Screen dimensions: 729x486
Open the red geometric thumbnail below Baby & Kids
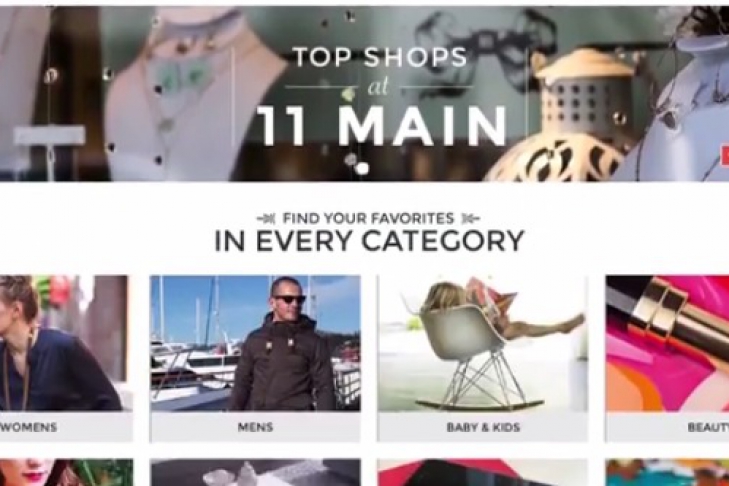(x=483, y=473)
